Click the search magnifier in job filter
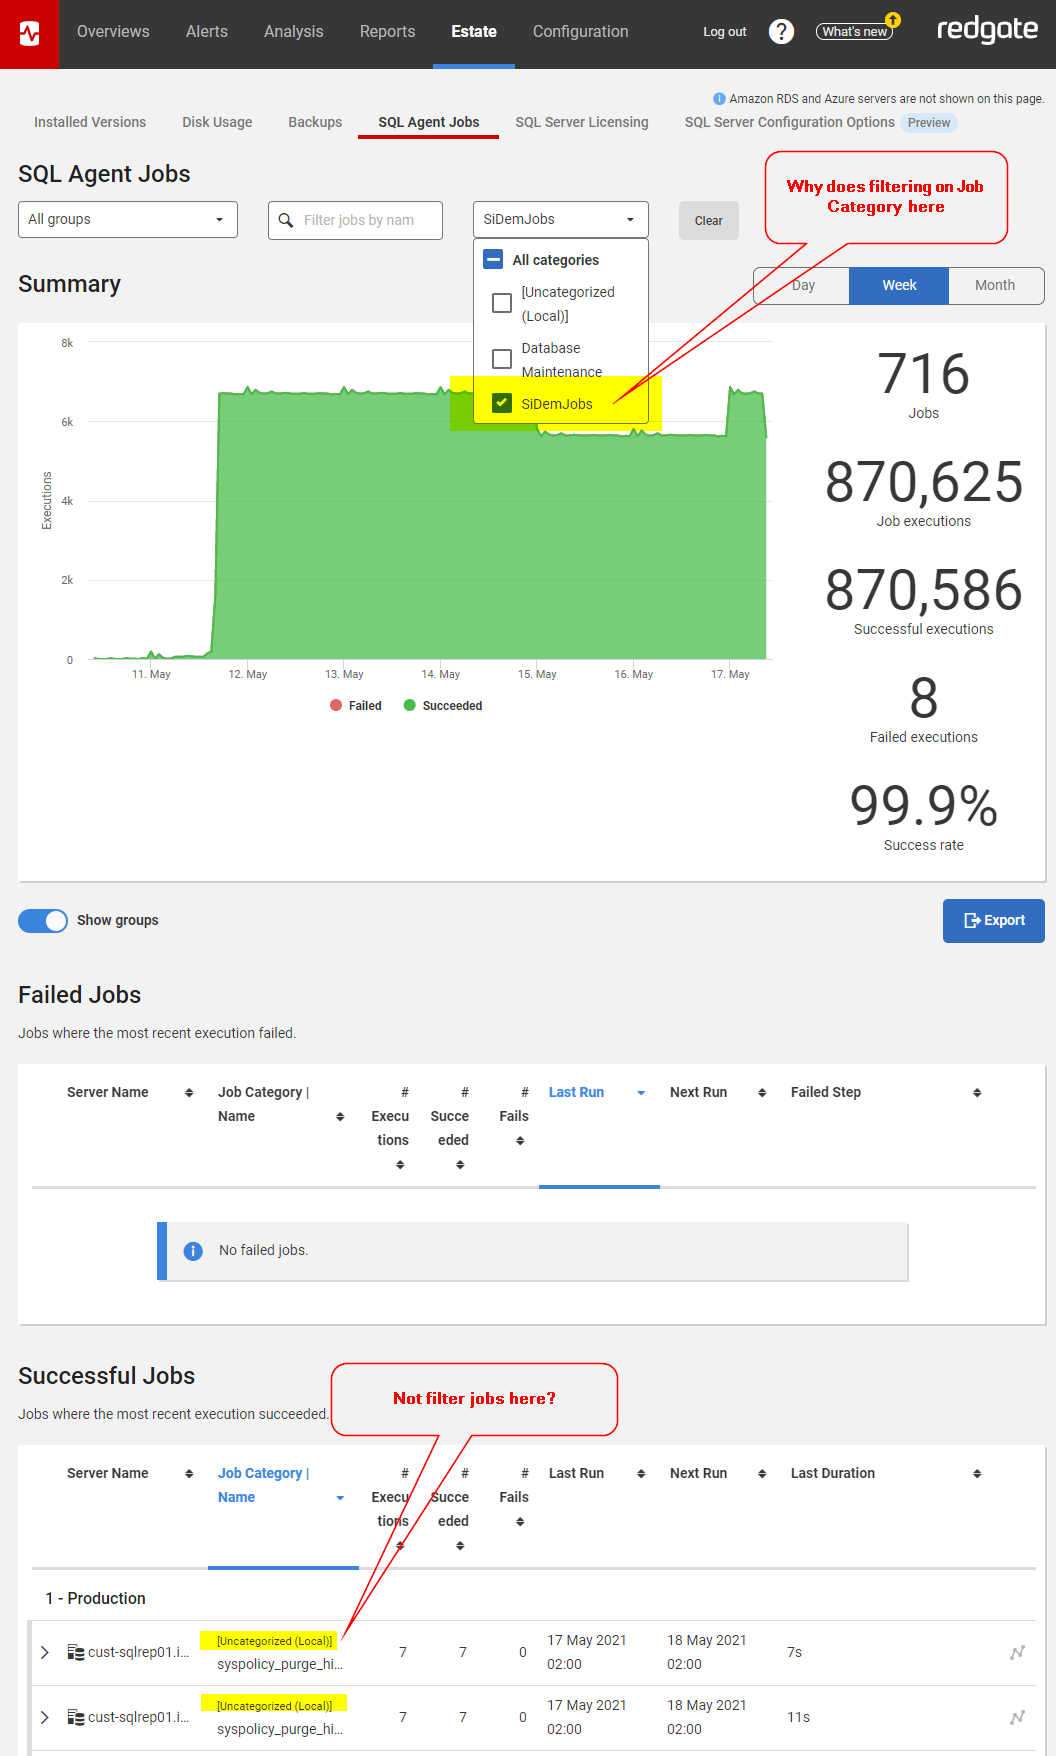The width and height of the screenshot is (1056, 1756). point(286,220)
